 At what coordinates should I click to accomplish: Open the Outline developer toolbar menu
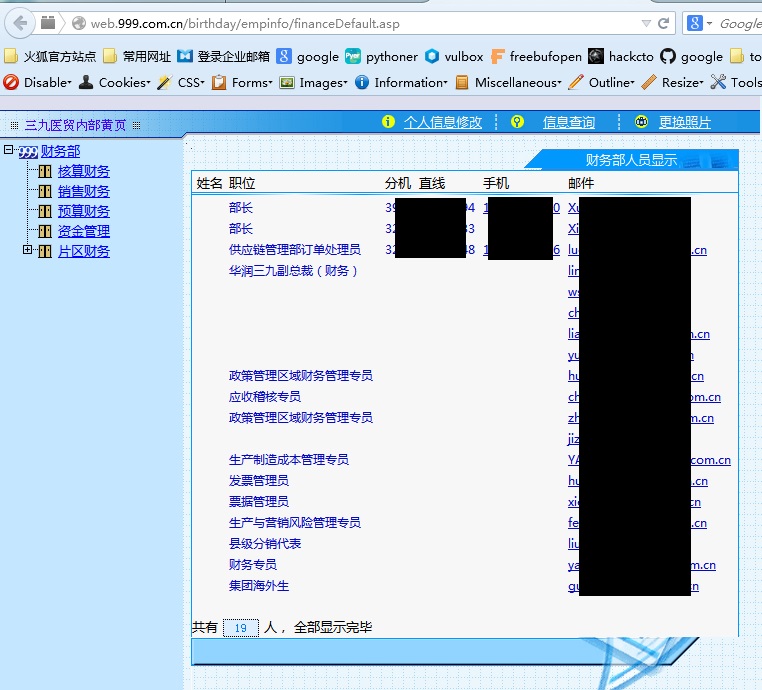(x=602, y=83)
